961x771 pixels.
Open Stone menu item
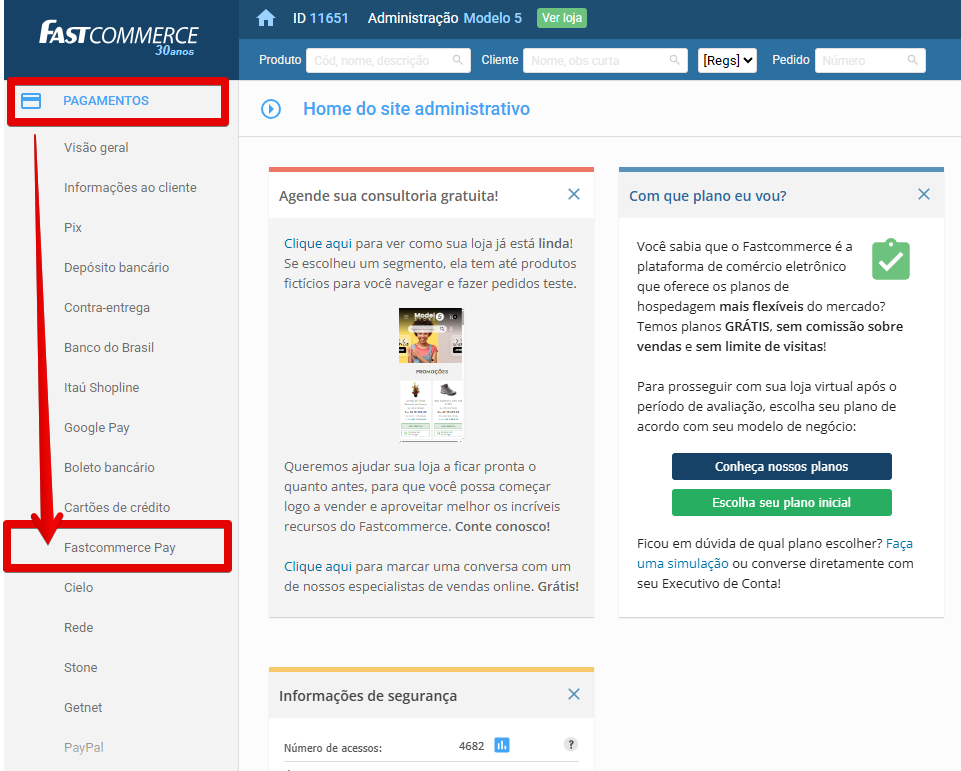tap(80, 667)
